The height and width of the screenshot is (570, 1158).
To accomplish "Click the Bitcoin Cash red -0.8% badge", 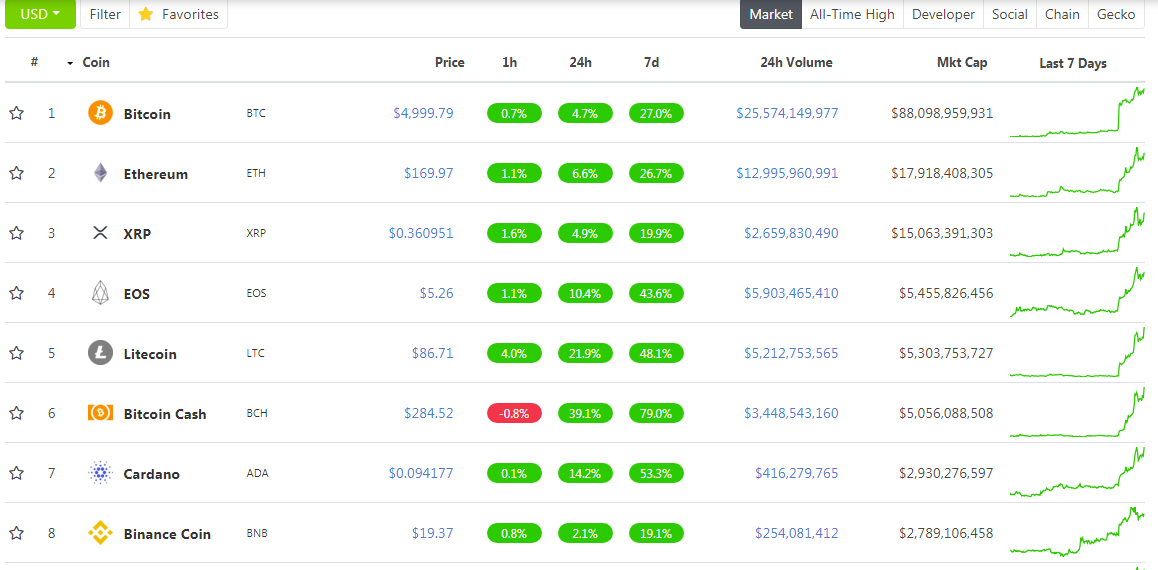I will (x=514, y=413).
